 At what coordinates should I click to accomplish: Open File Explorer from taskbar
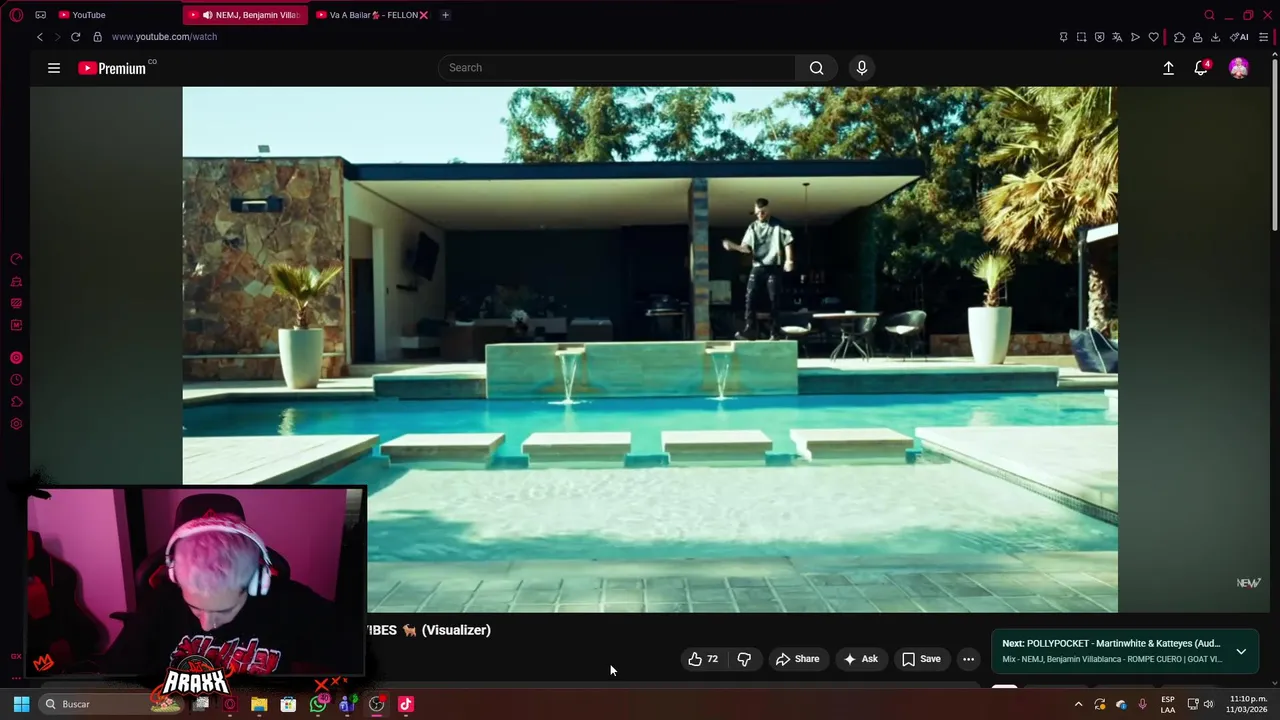(x=259, y=704)
